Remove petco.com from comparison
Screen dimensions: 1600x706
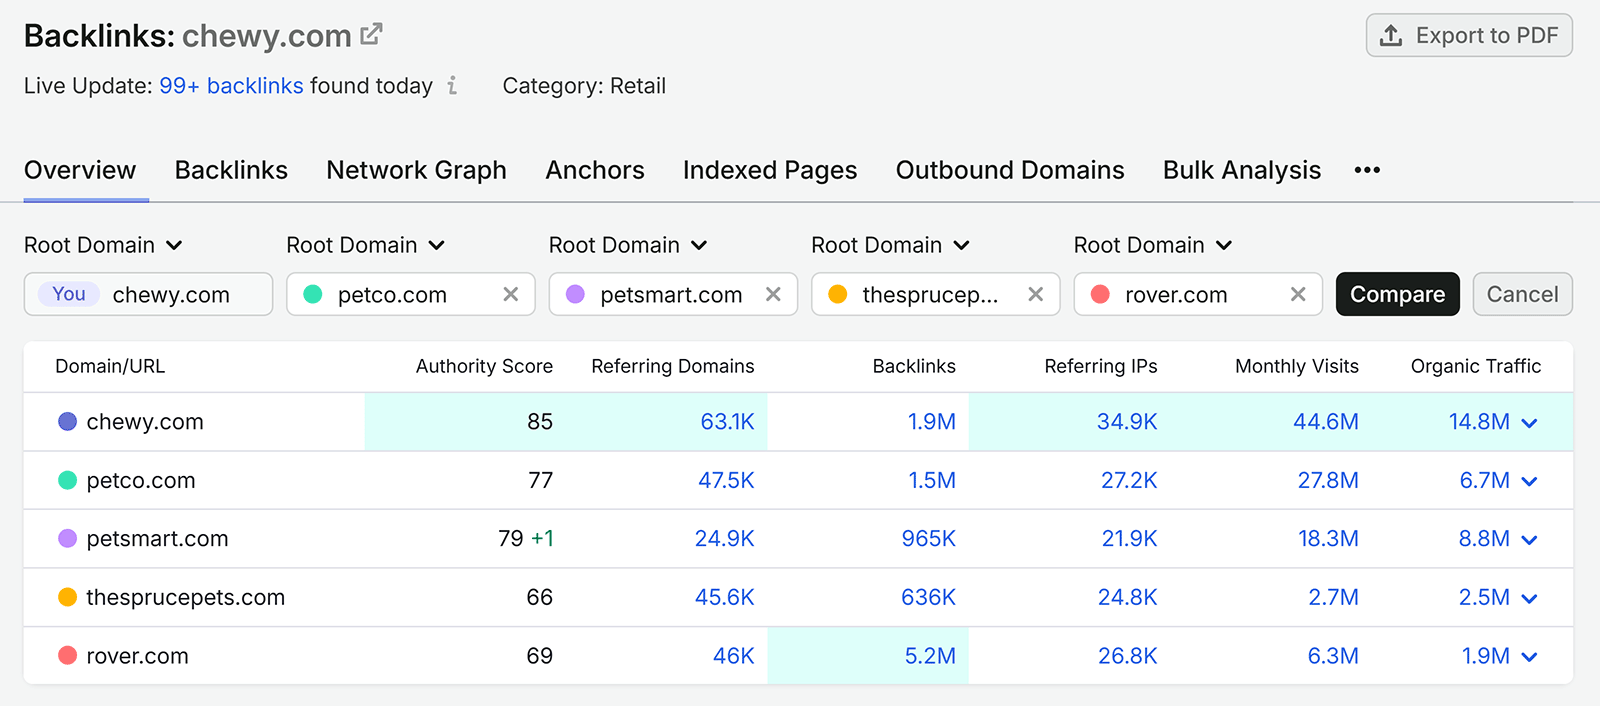point(510,294)
